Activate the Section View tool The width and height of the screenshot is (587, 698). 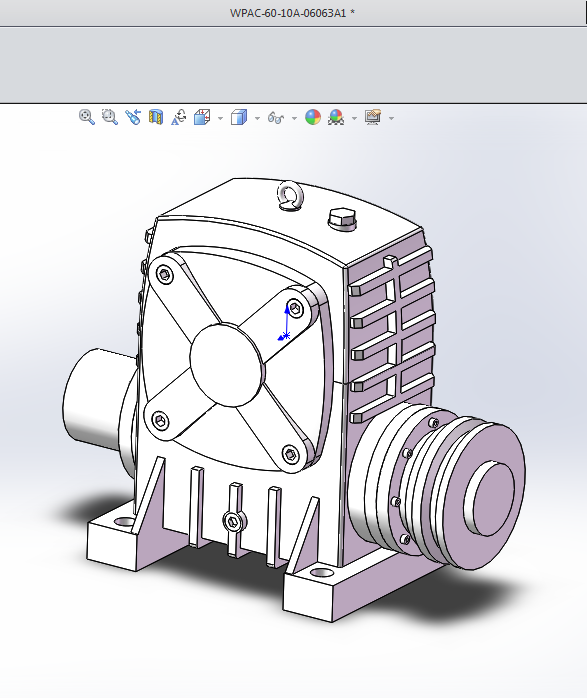tap(156, 117)
